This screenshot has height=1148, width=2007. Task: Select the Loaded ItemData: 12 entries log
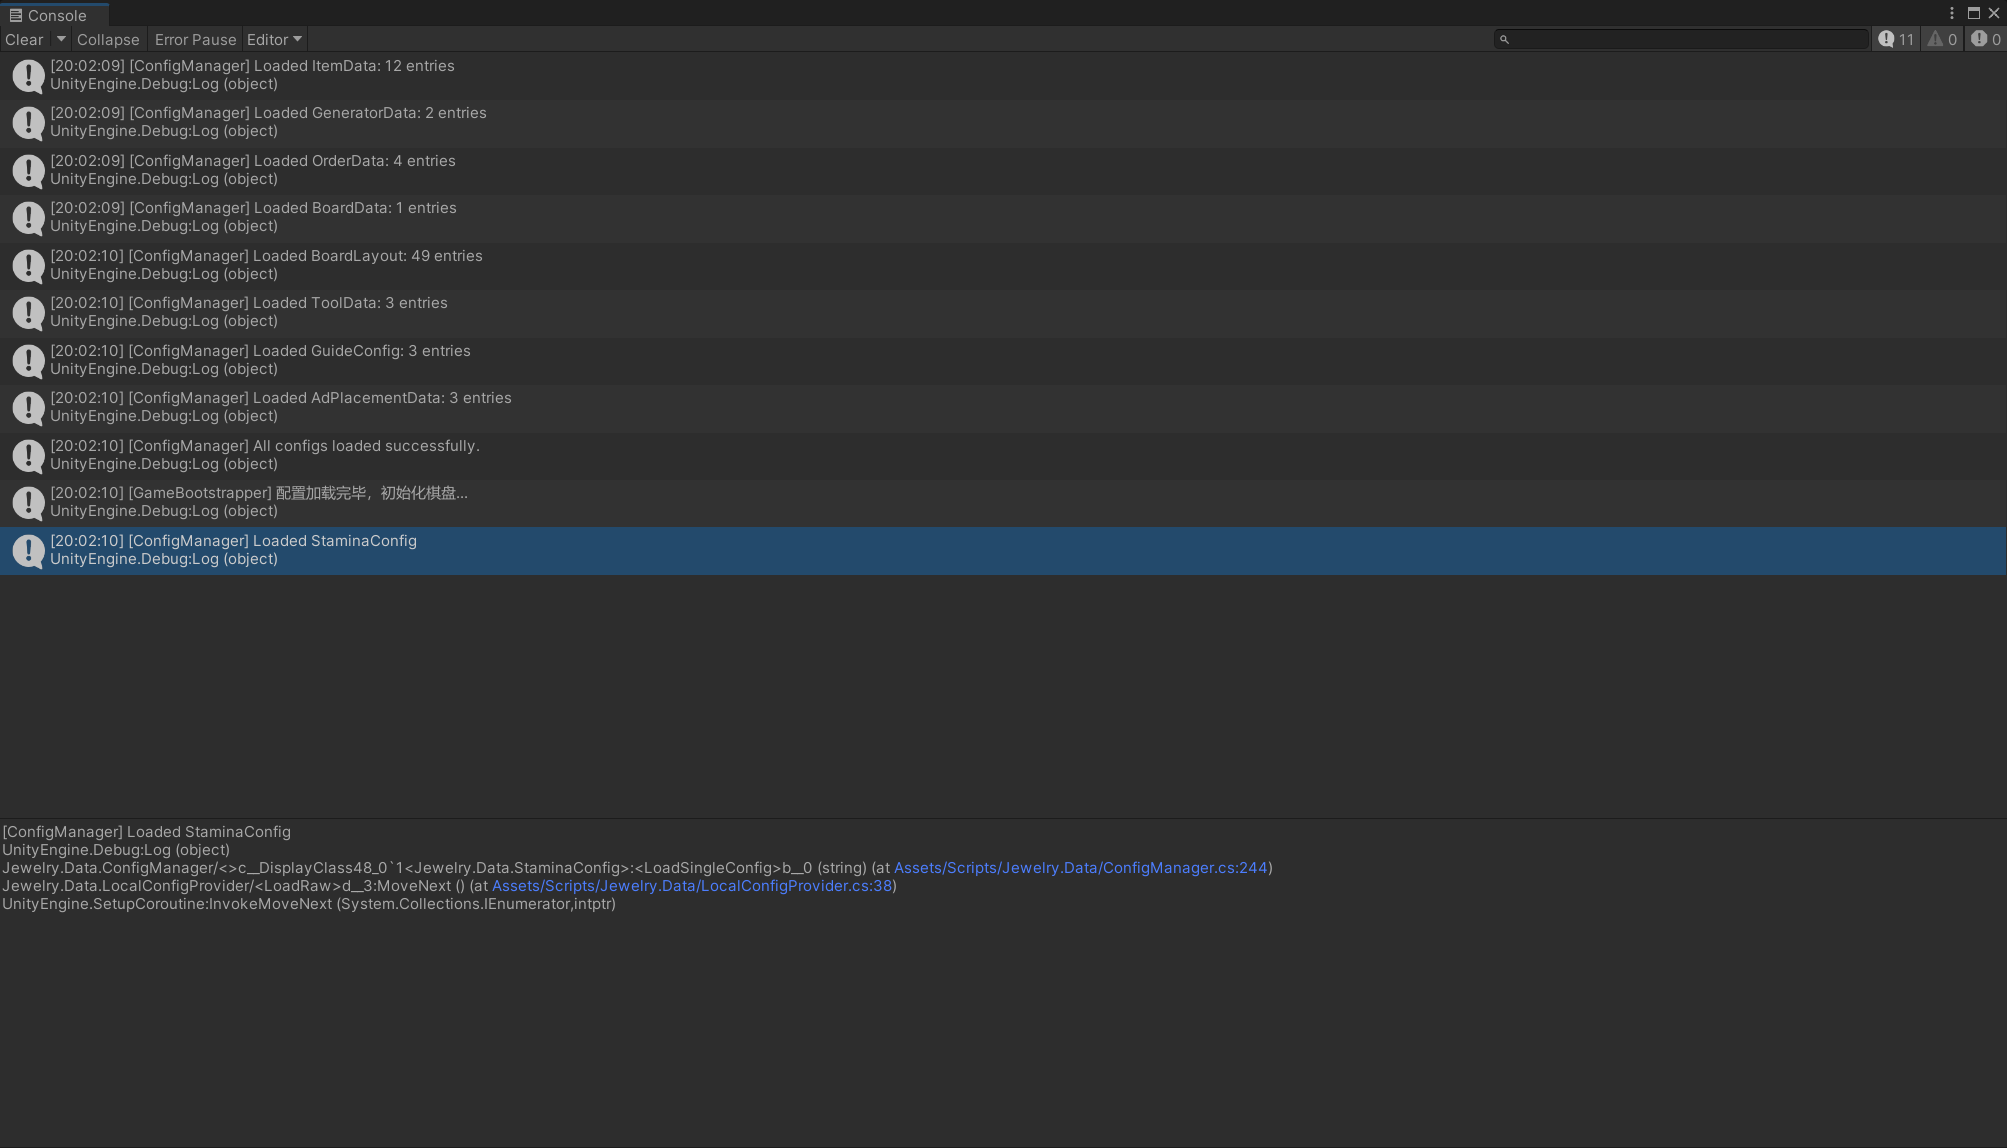[1003, 75]
